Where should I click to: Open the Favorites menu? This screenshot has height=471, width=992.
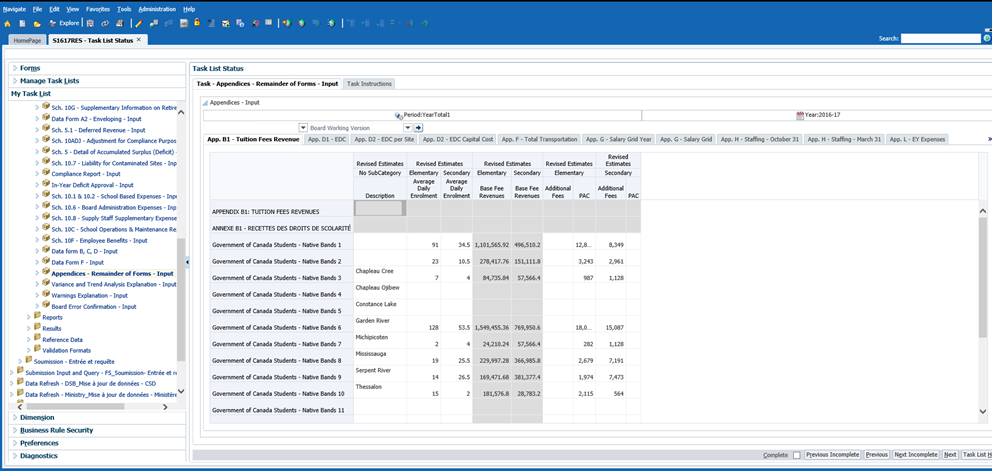point(98,9)
